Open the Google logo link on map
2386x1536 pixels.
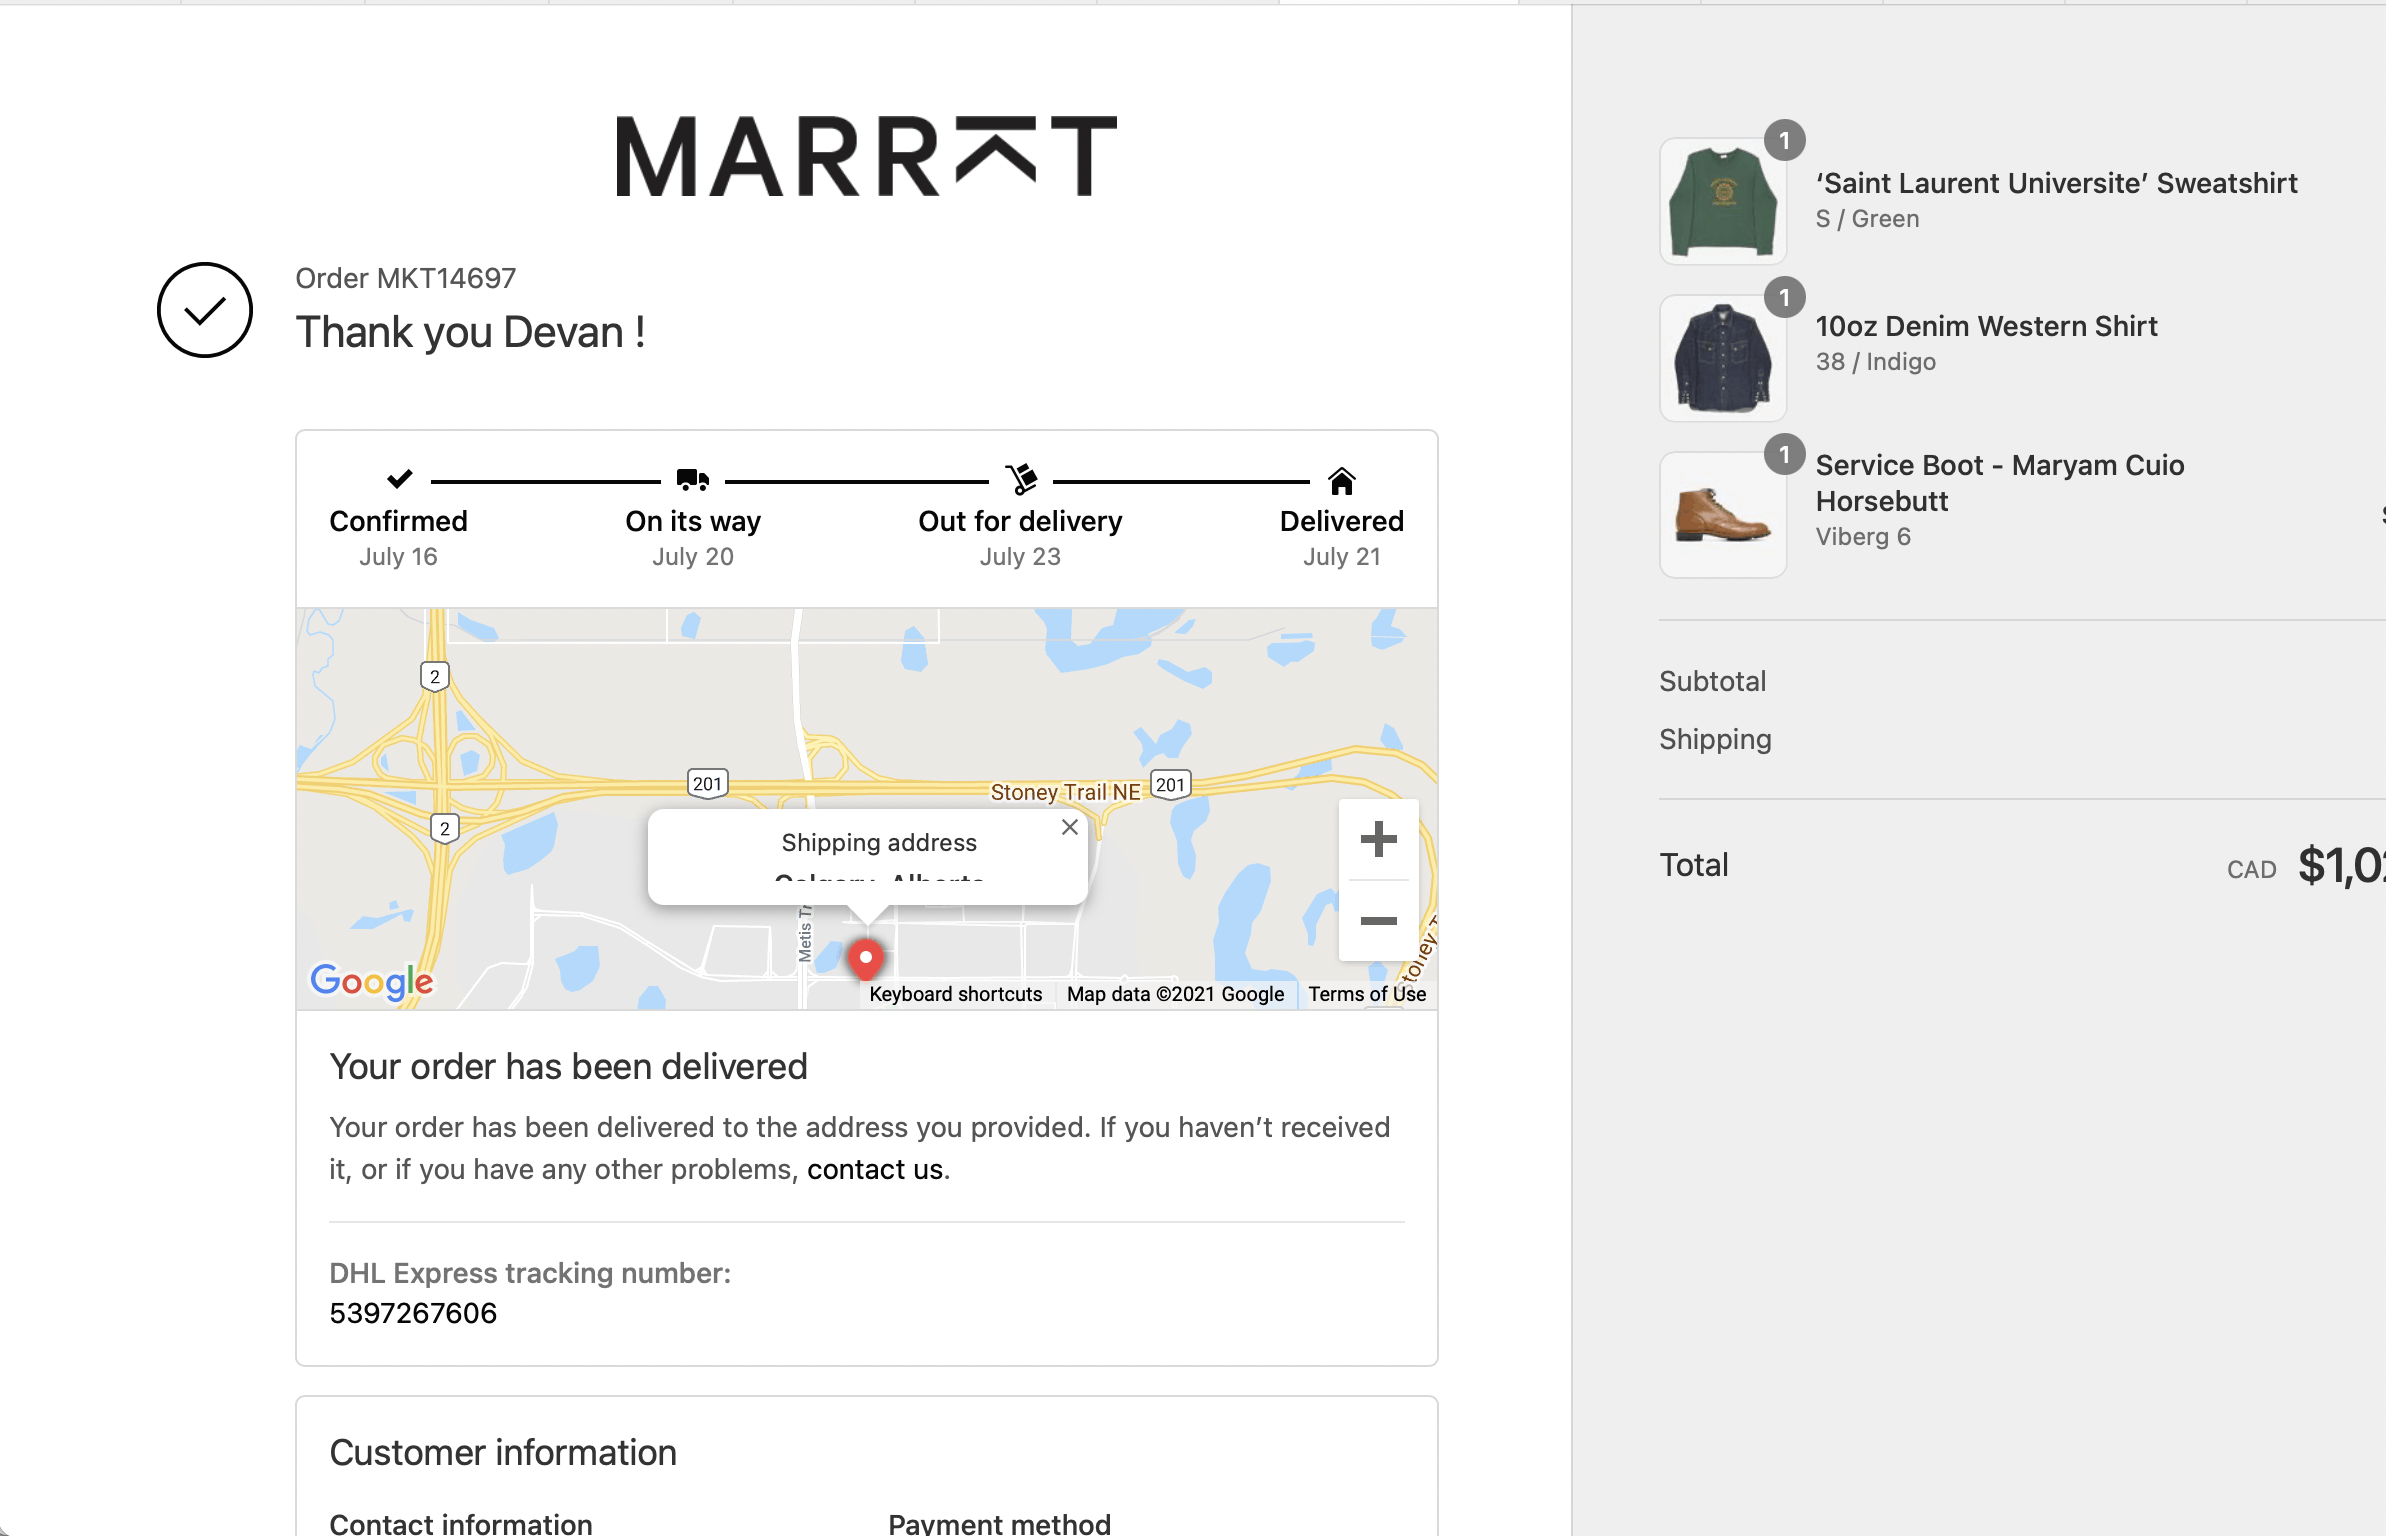coord(372,982)
